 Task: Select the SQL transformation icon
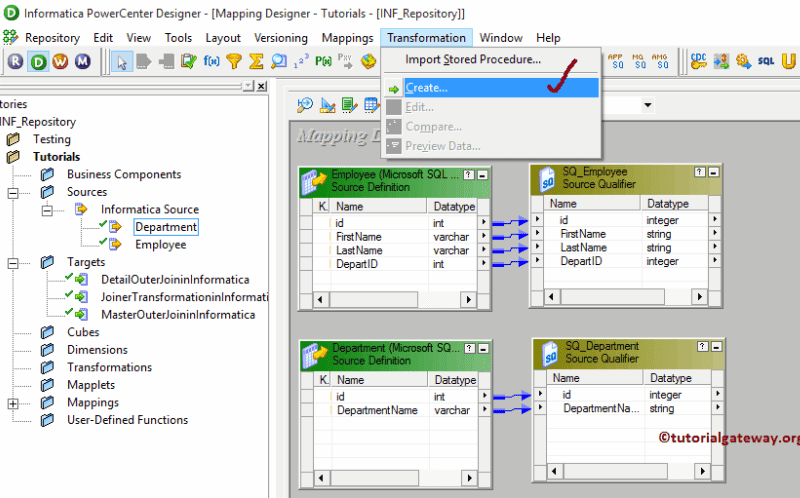766,61
